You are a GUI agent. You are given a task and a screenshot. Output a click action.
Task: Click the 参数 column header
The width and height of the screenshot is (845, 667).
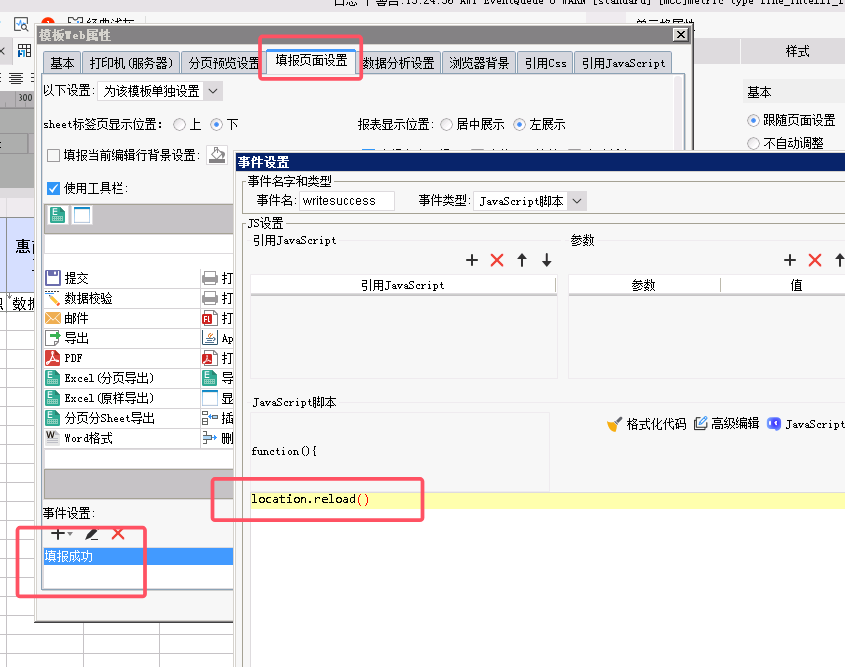click(x=644, y=285)
